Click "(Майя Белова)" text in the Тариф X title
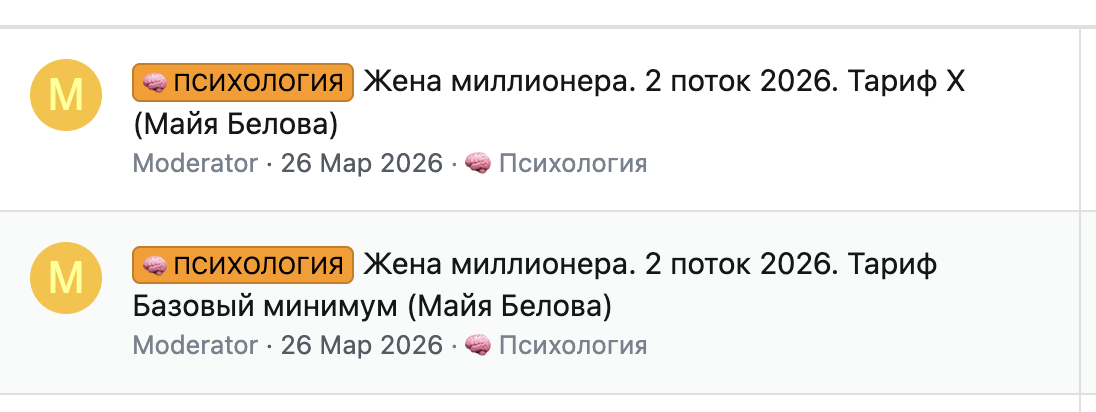The height and width of the screenshot is (412, 1096). point(235,124)
